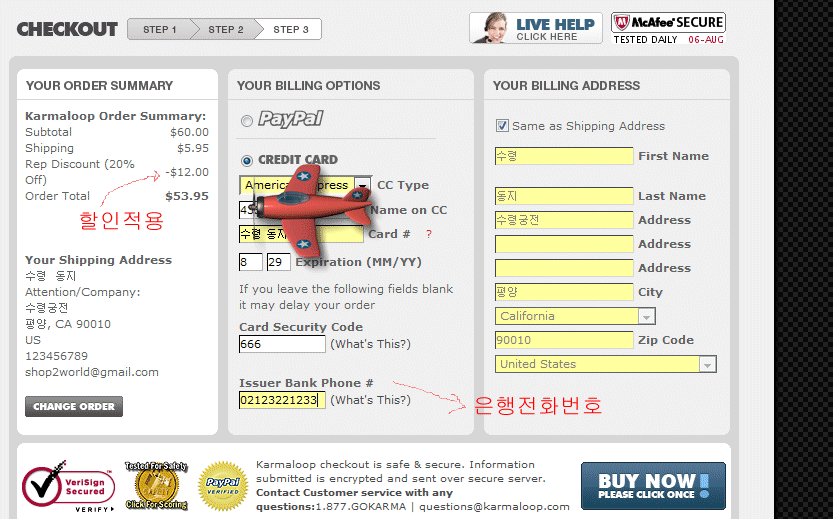This screenshot has height=519, width=833.
Task: Click the first billing Address field
Action: pos(564,220)
